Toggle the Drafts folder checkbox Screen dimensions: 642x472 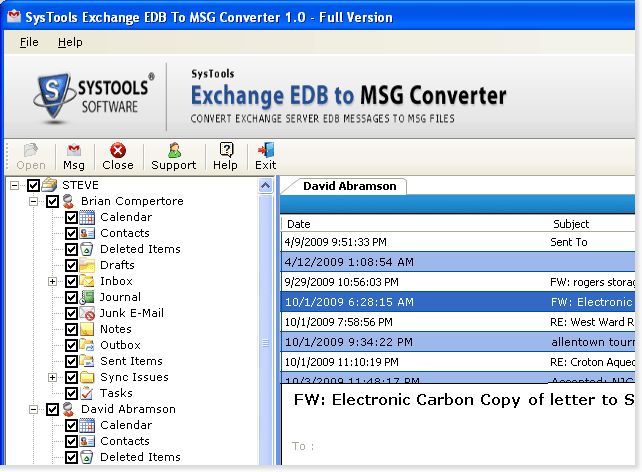pyautogui.click(x=71, y=265)
